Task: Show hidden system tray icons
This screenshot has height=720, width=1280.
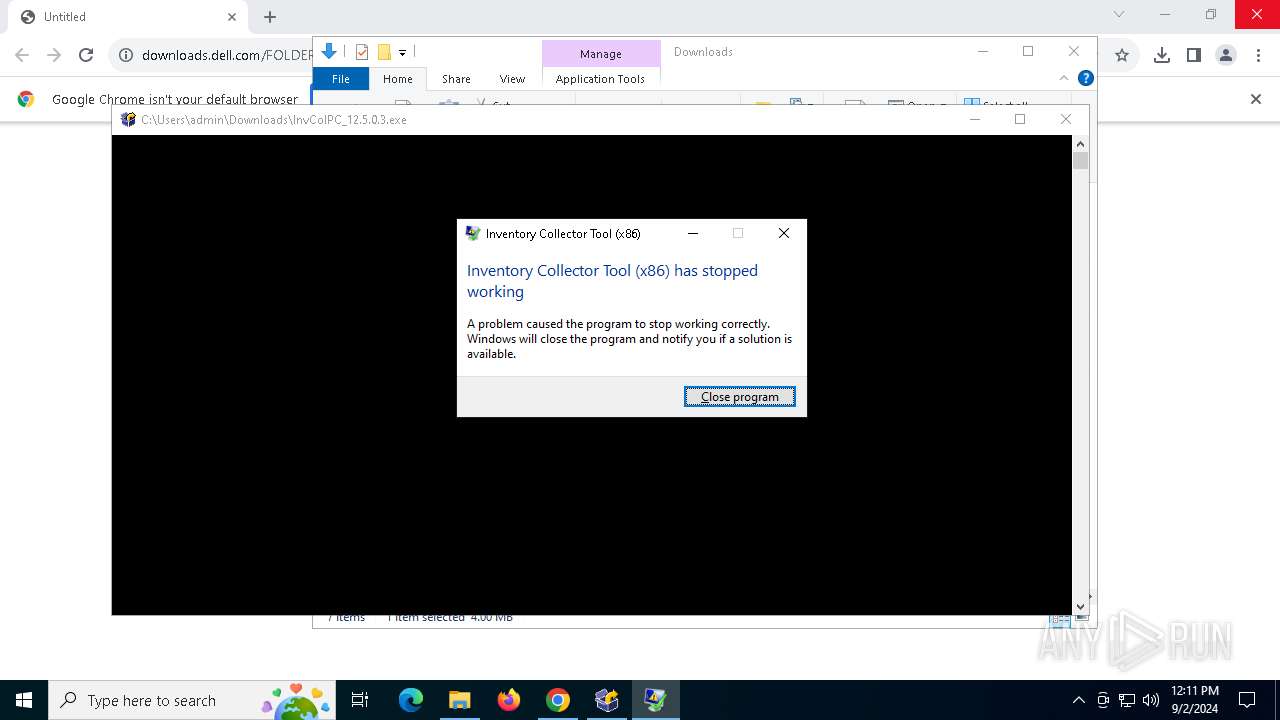Action: point(1078,700)
